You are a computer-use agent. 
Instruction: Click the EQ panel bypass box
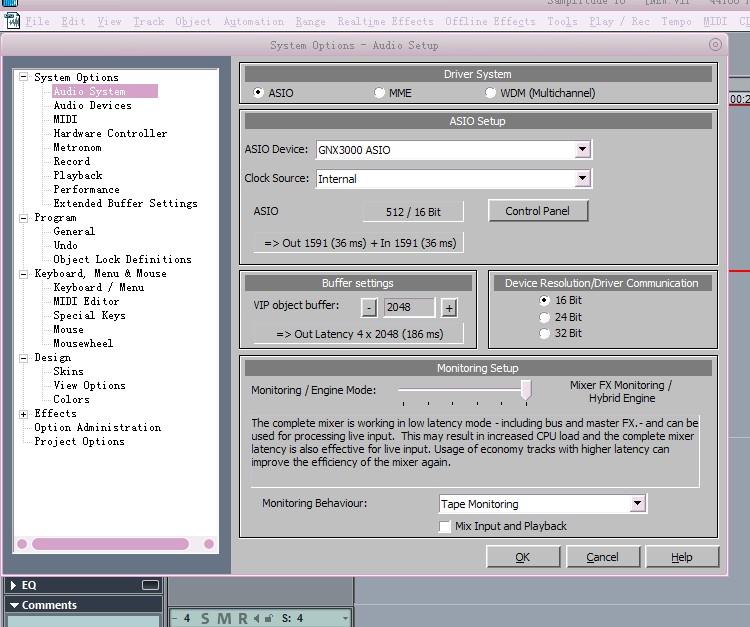tap(150, 585)
